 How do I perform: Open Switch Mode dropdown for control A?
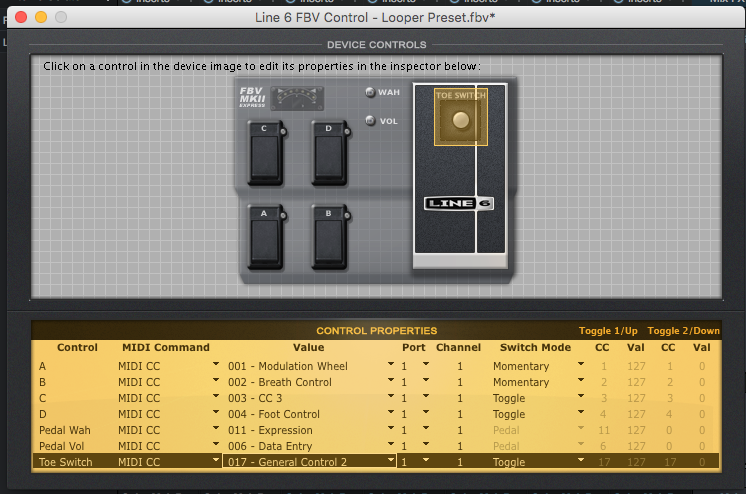click(581, 364)
